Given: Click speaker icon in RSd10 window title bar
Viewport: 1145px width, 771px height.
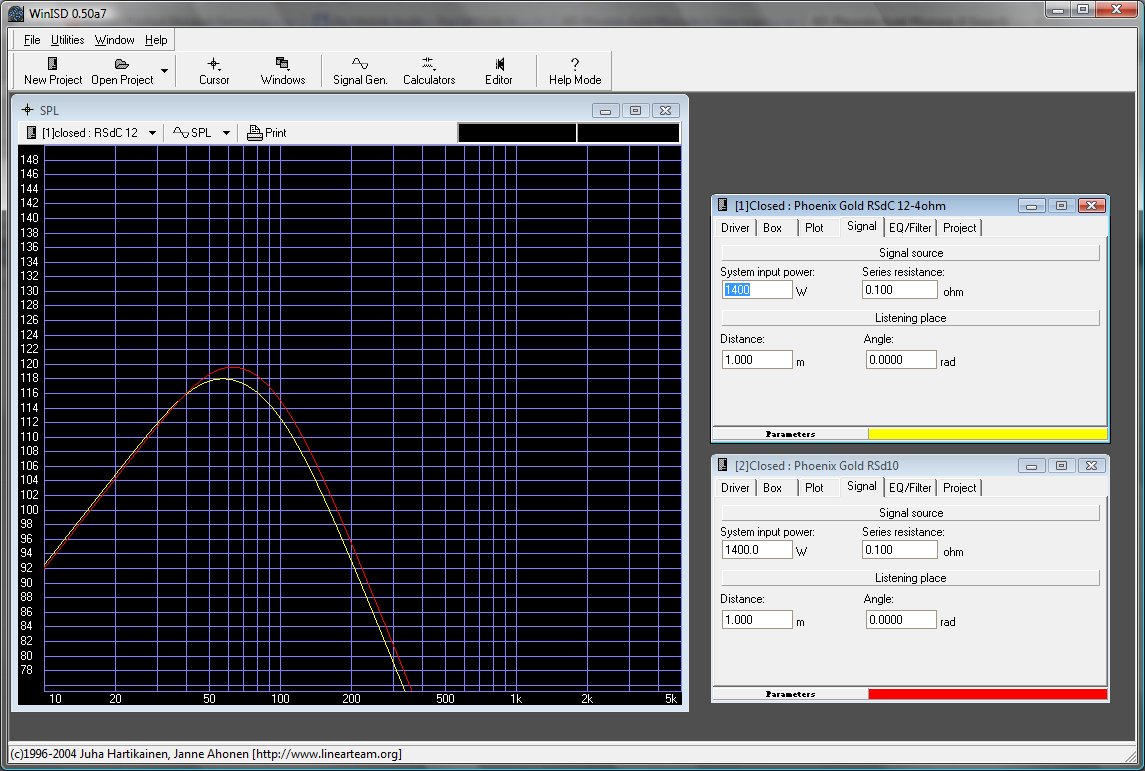Looking at the screenshot, I should [x=722, y=465].
